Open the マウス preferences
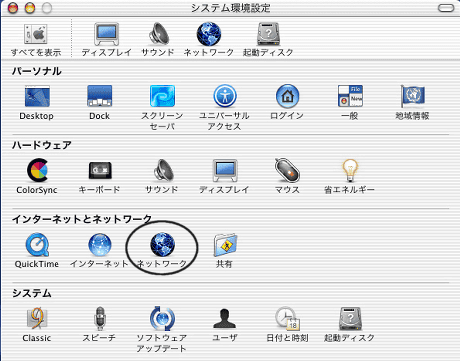Image resolution: width=460 pixels, height=361 pixels. [x=287, y=170]
